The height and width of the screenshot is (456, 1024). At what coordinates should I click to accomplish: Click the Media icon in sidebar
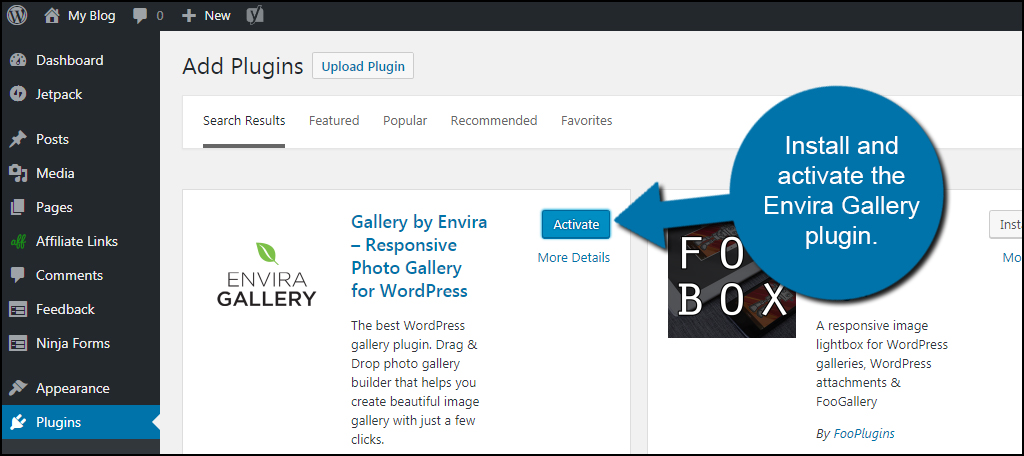(18, 173)
